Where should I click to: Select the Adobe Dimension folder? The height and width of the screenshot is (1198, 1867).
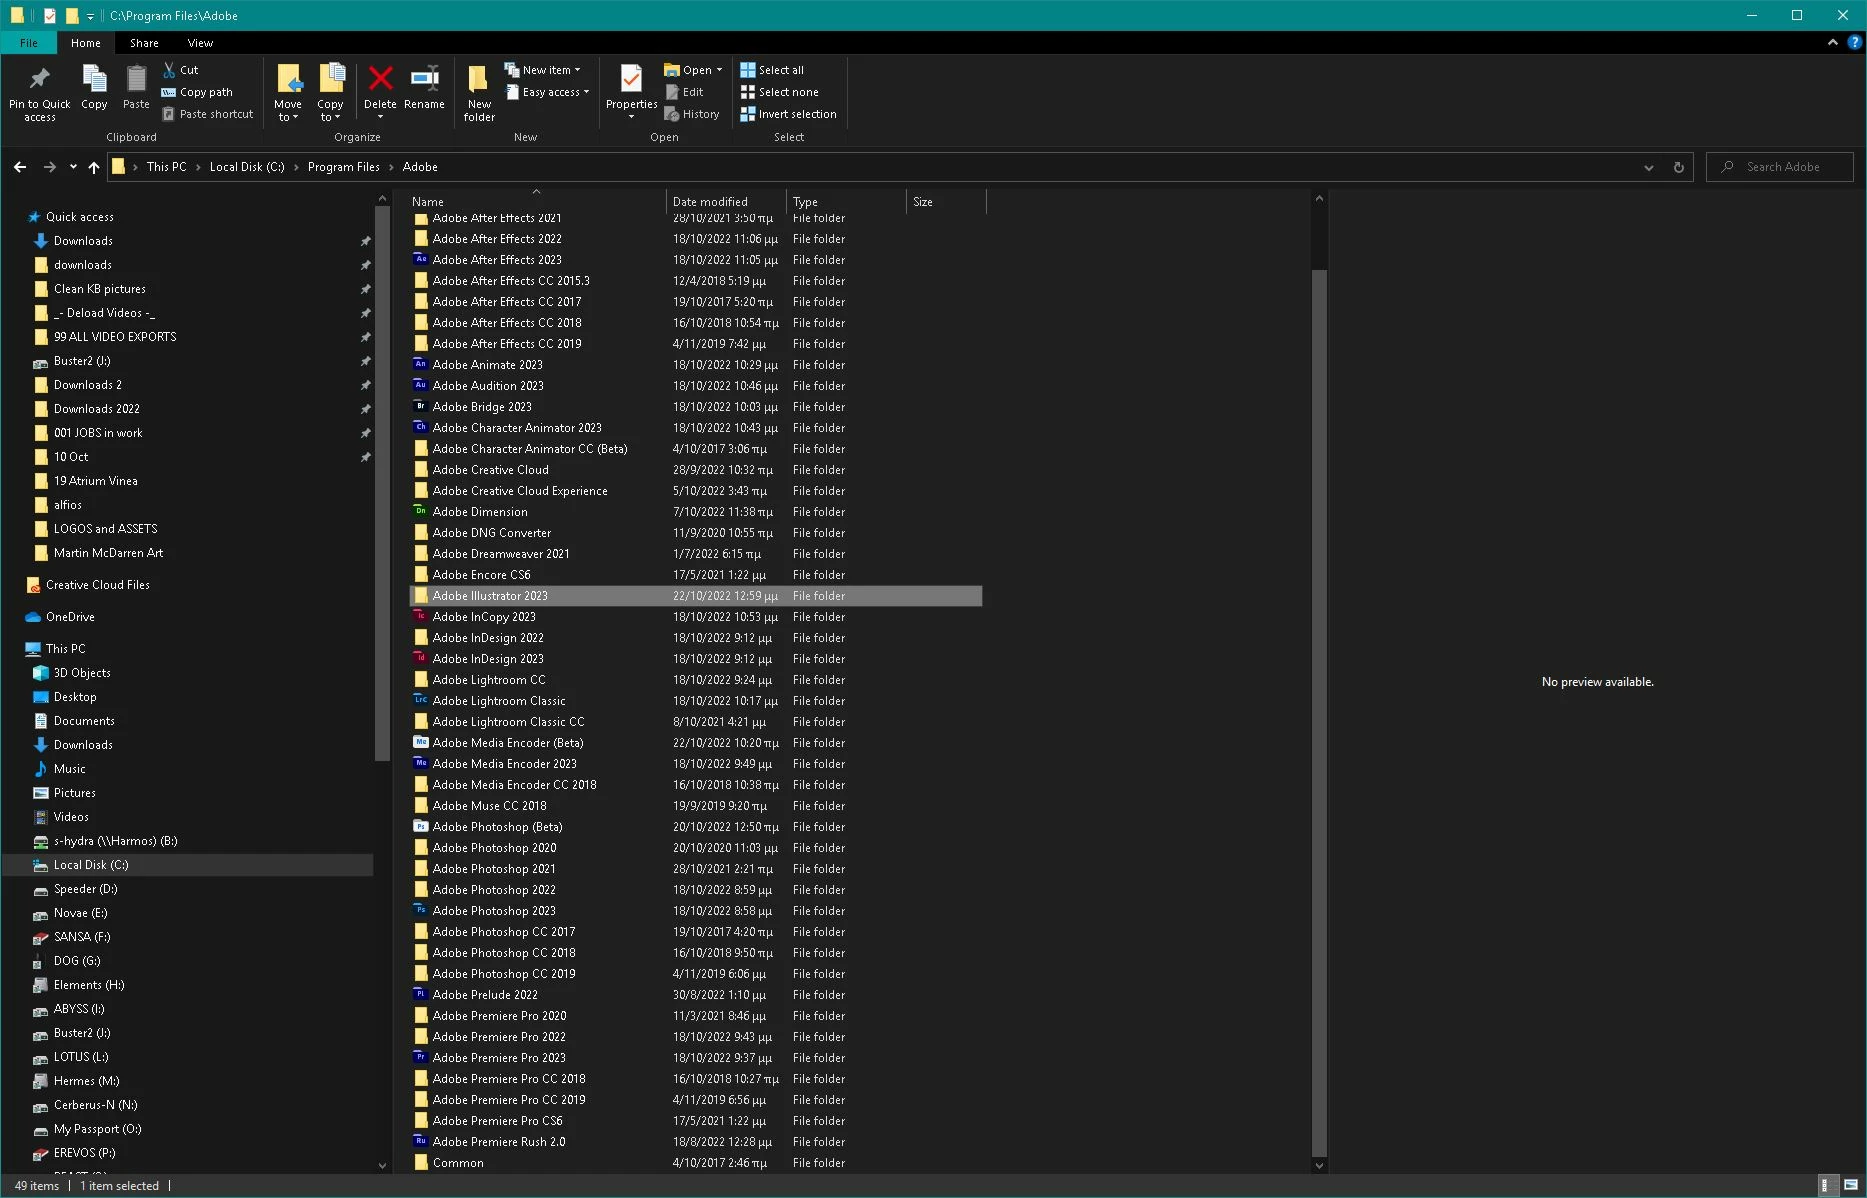696,512
